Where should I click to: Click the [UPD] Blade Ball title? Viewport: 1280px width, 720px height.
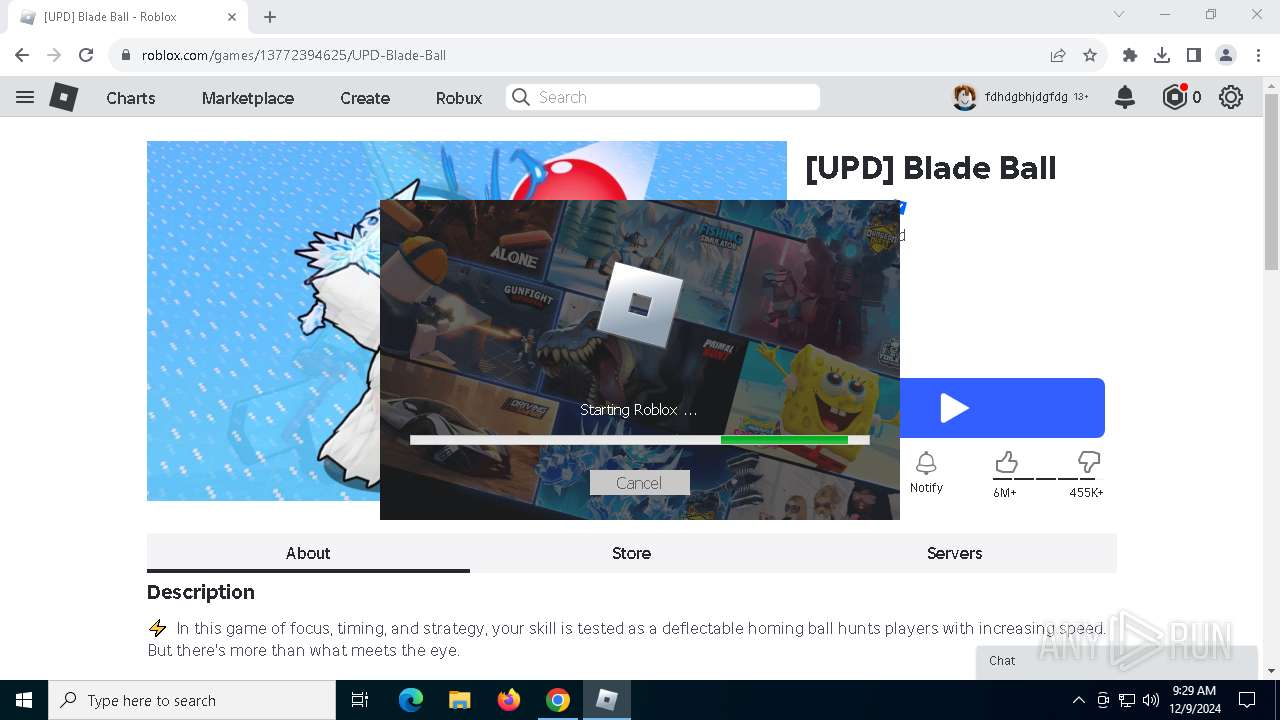pyautogui.click(x=931, y=168)
